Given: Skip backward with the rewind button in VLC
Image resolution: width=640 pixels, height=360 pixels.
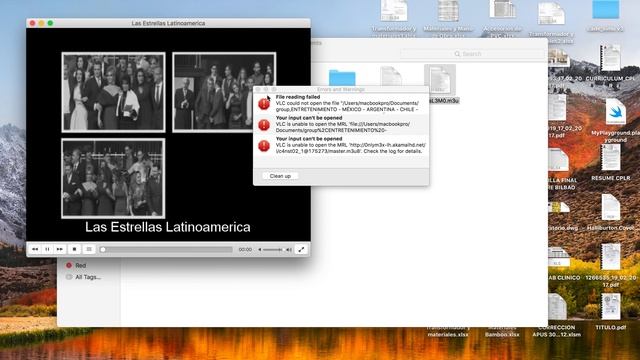Looking at the screenshot, I should tap(35, 249).
